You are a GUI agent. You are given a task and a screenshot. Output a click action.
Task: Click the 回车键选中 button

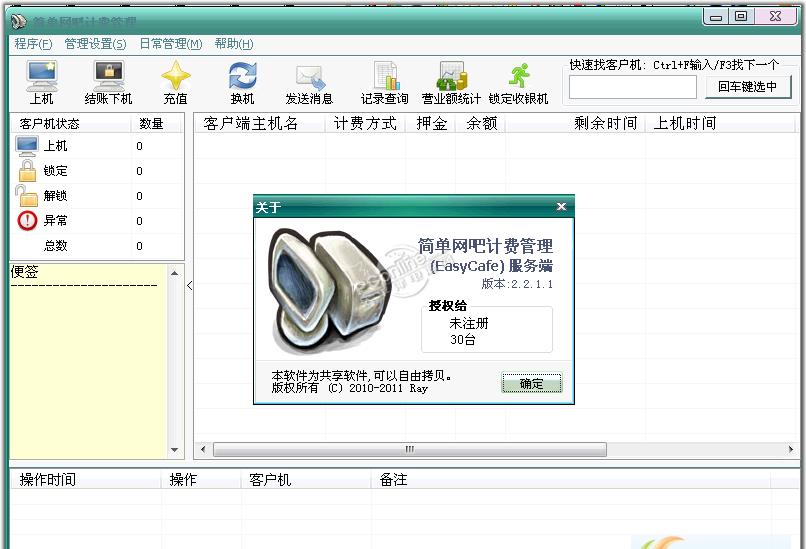click(747, 86)
